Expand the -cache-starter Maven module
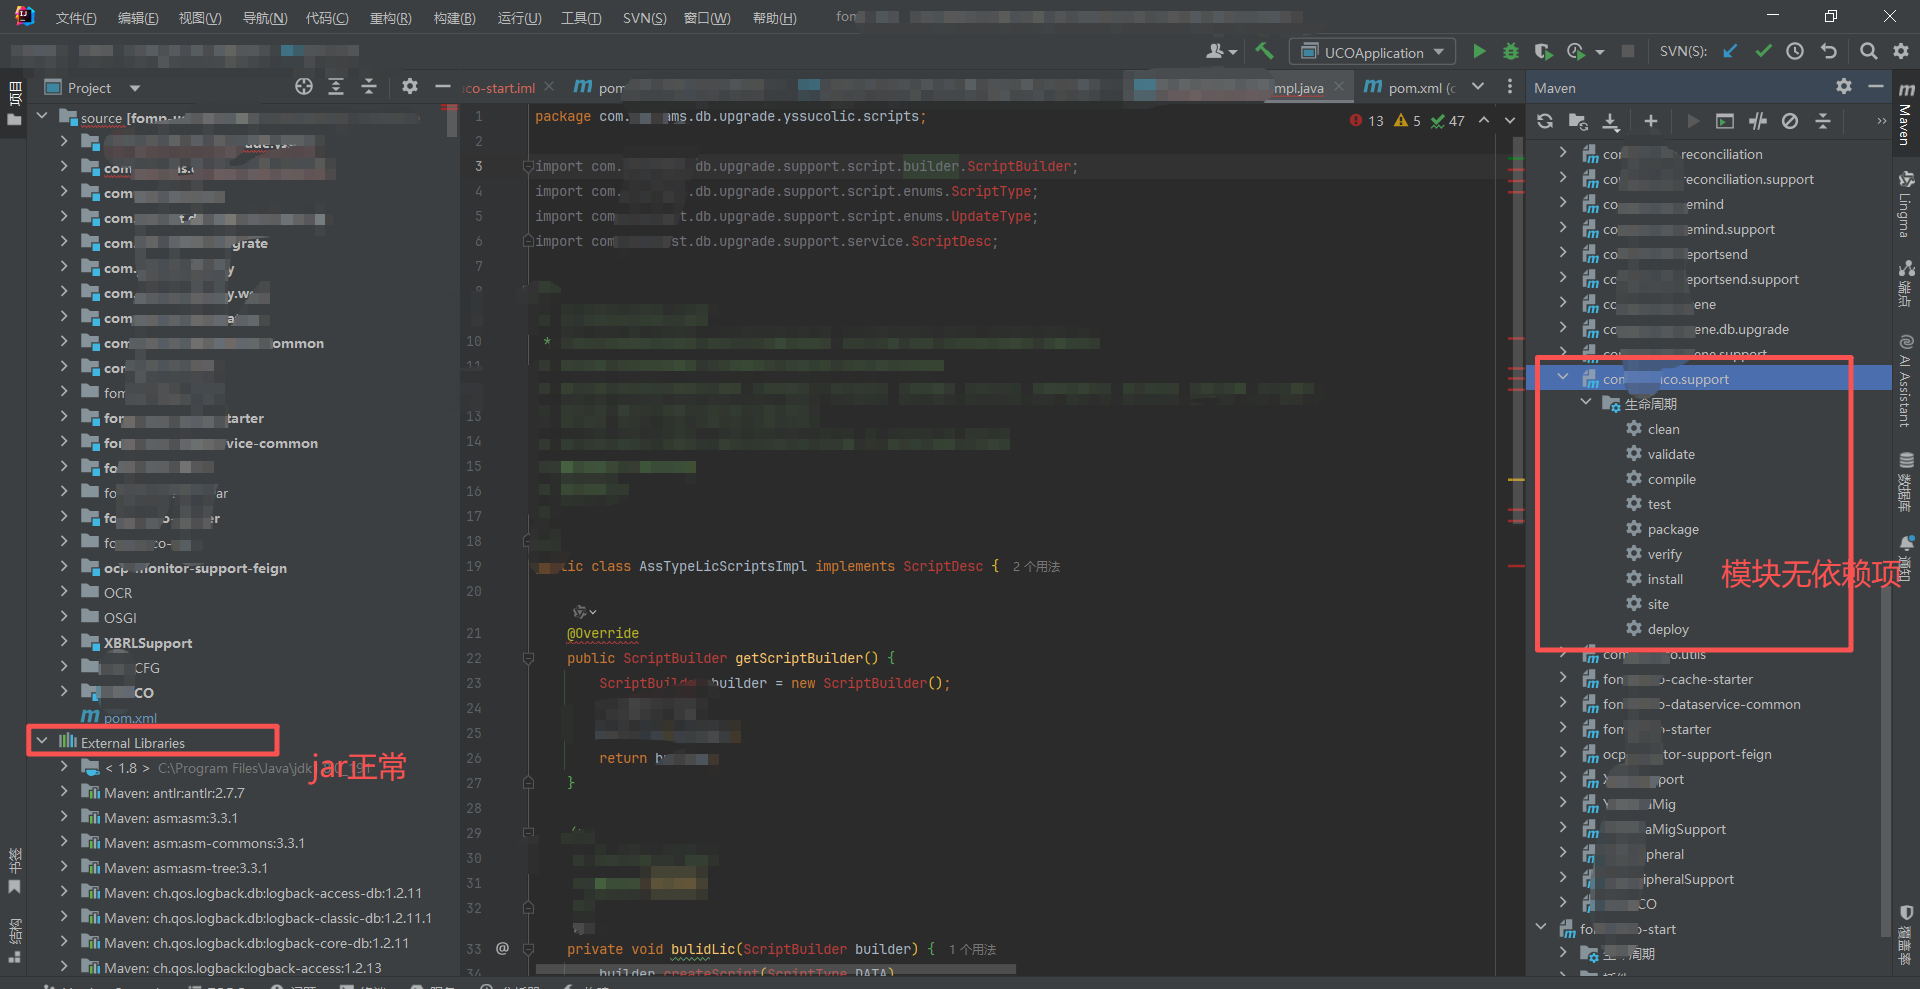The width and height of the screenshot is (1920, 989). pos(1563,677)
